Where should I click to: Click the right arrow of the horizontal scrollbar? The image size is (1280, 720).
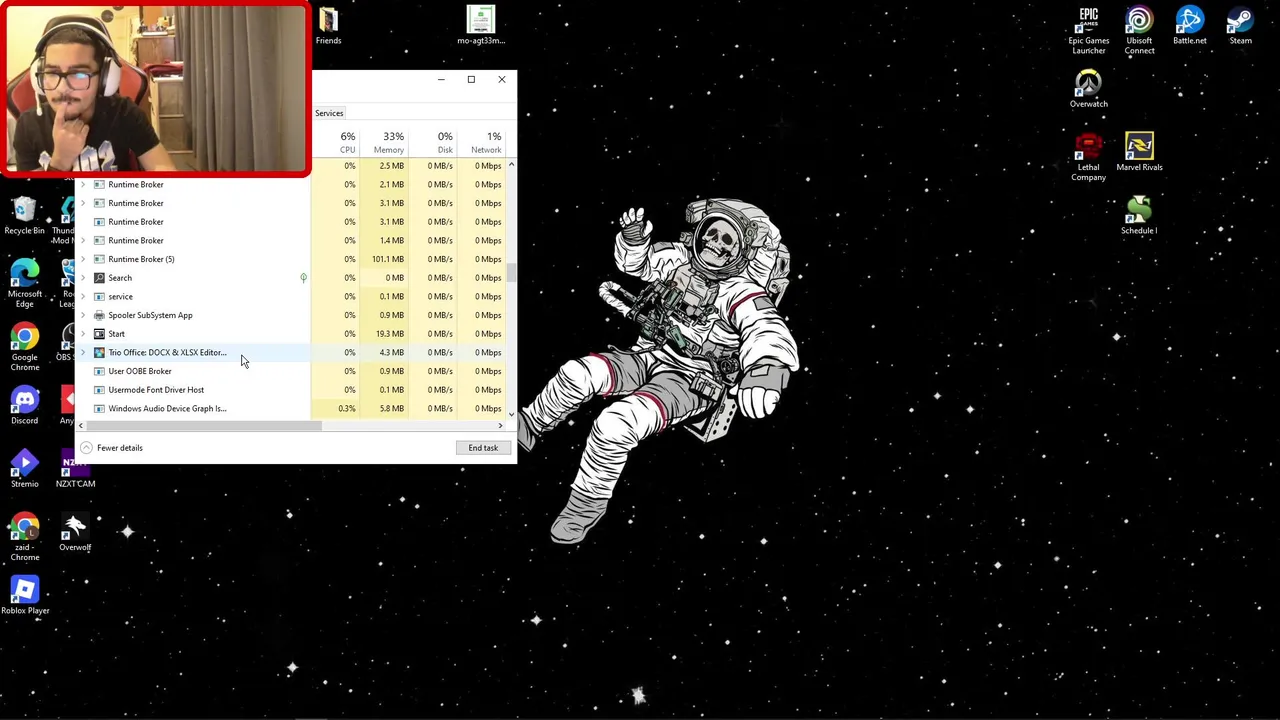pyautogui.click(x=500, y=426)
